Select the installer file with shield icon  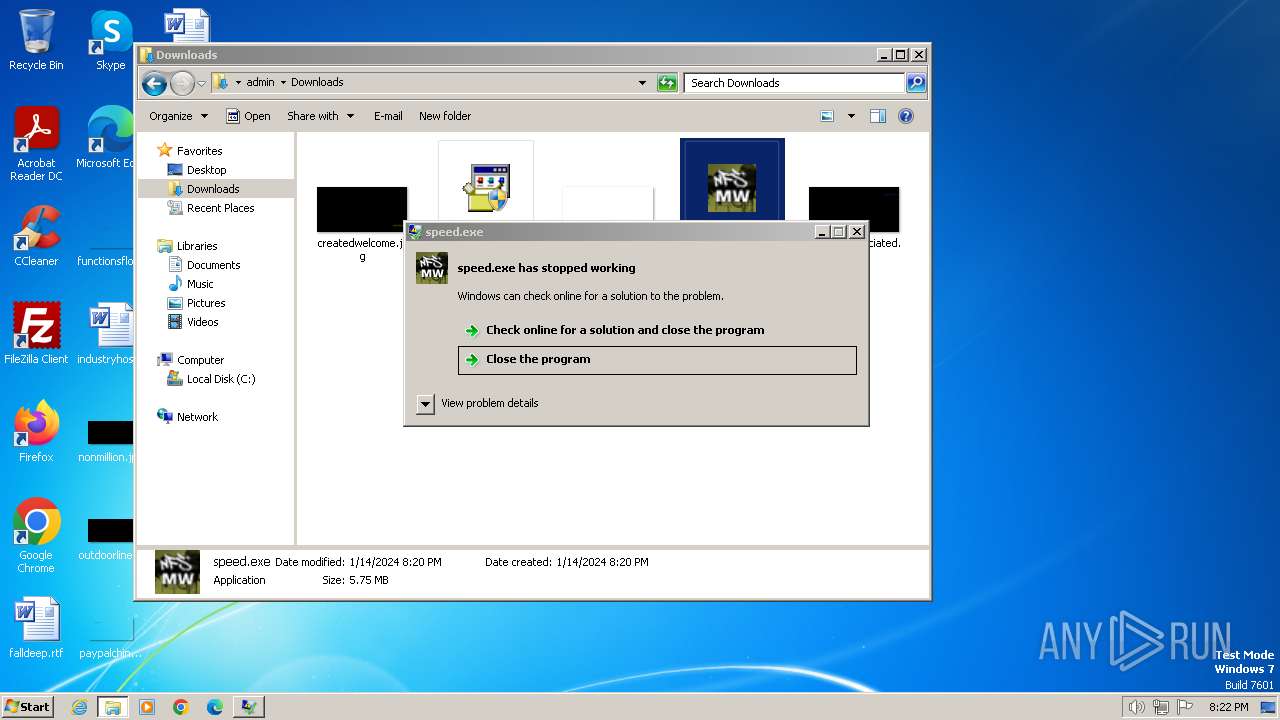click(486, 187)
